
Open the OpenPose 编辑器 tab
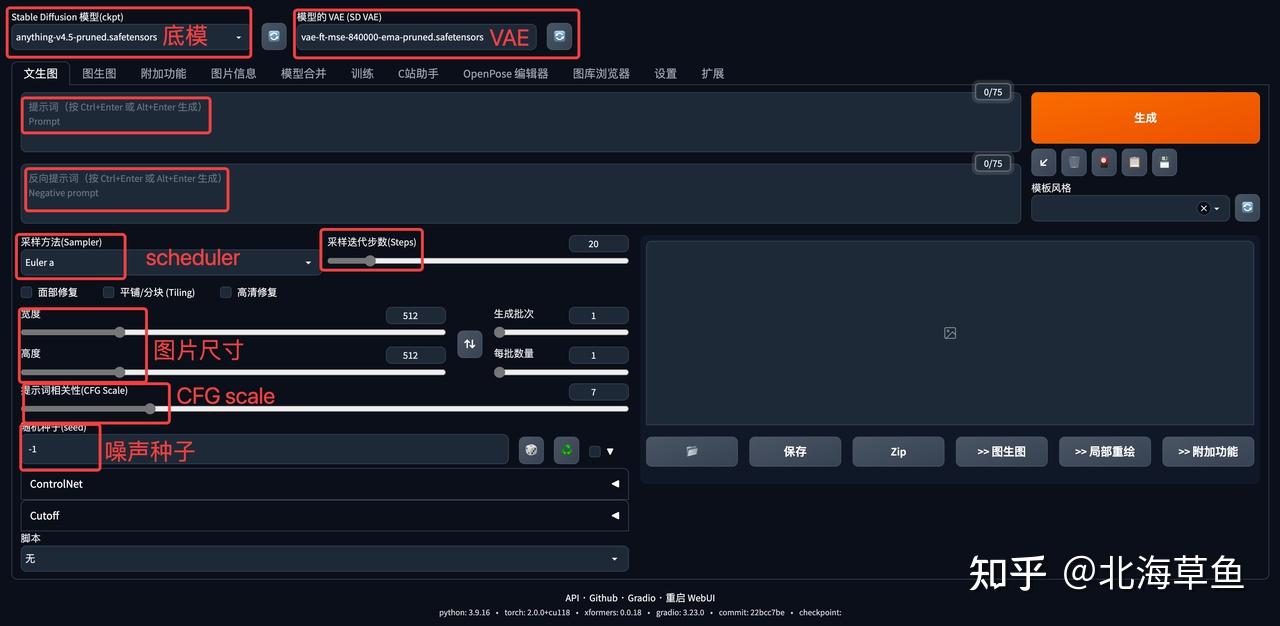505,73
